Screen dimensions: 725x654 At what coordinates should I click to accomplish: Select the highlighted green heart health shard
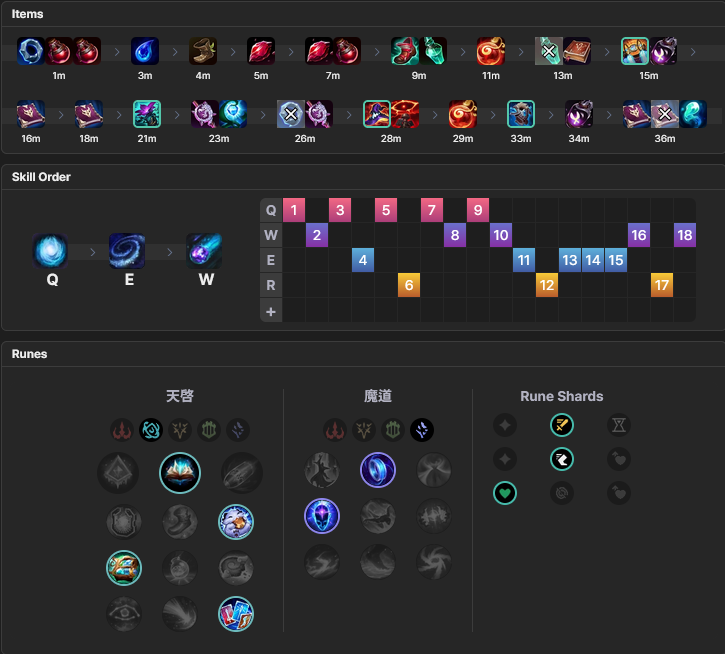coord(505,493)
